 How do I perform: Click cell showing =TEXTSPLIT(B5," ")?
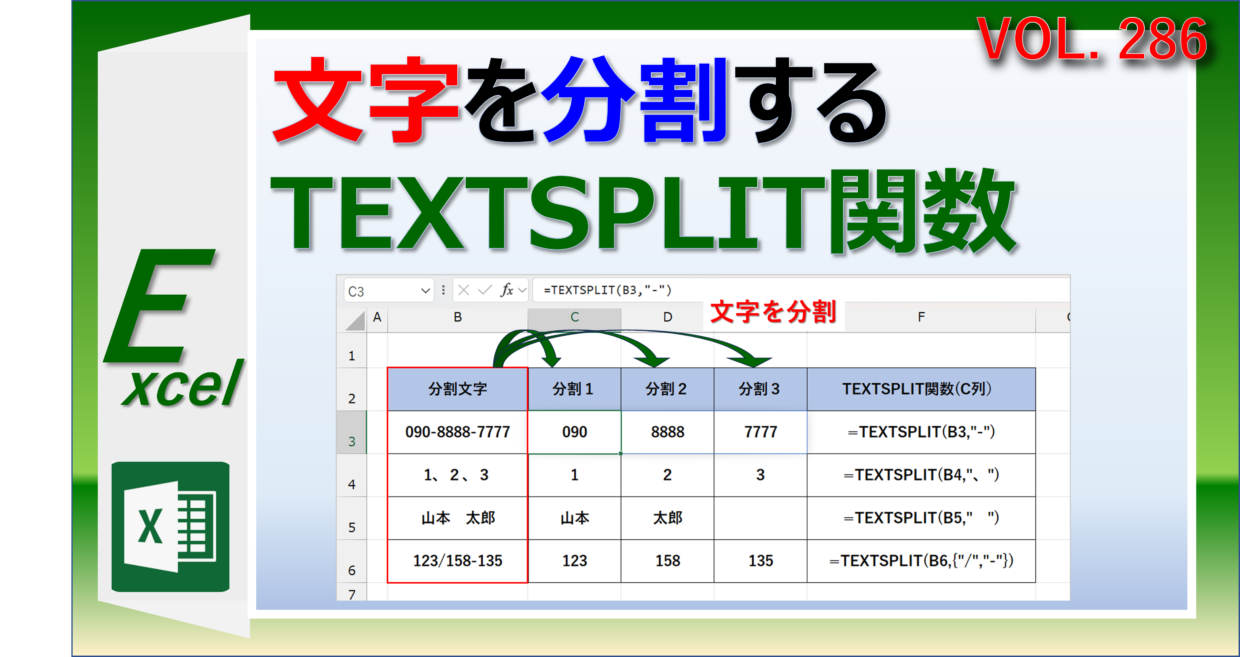921,518
